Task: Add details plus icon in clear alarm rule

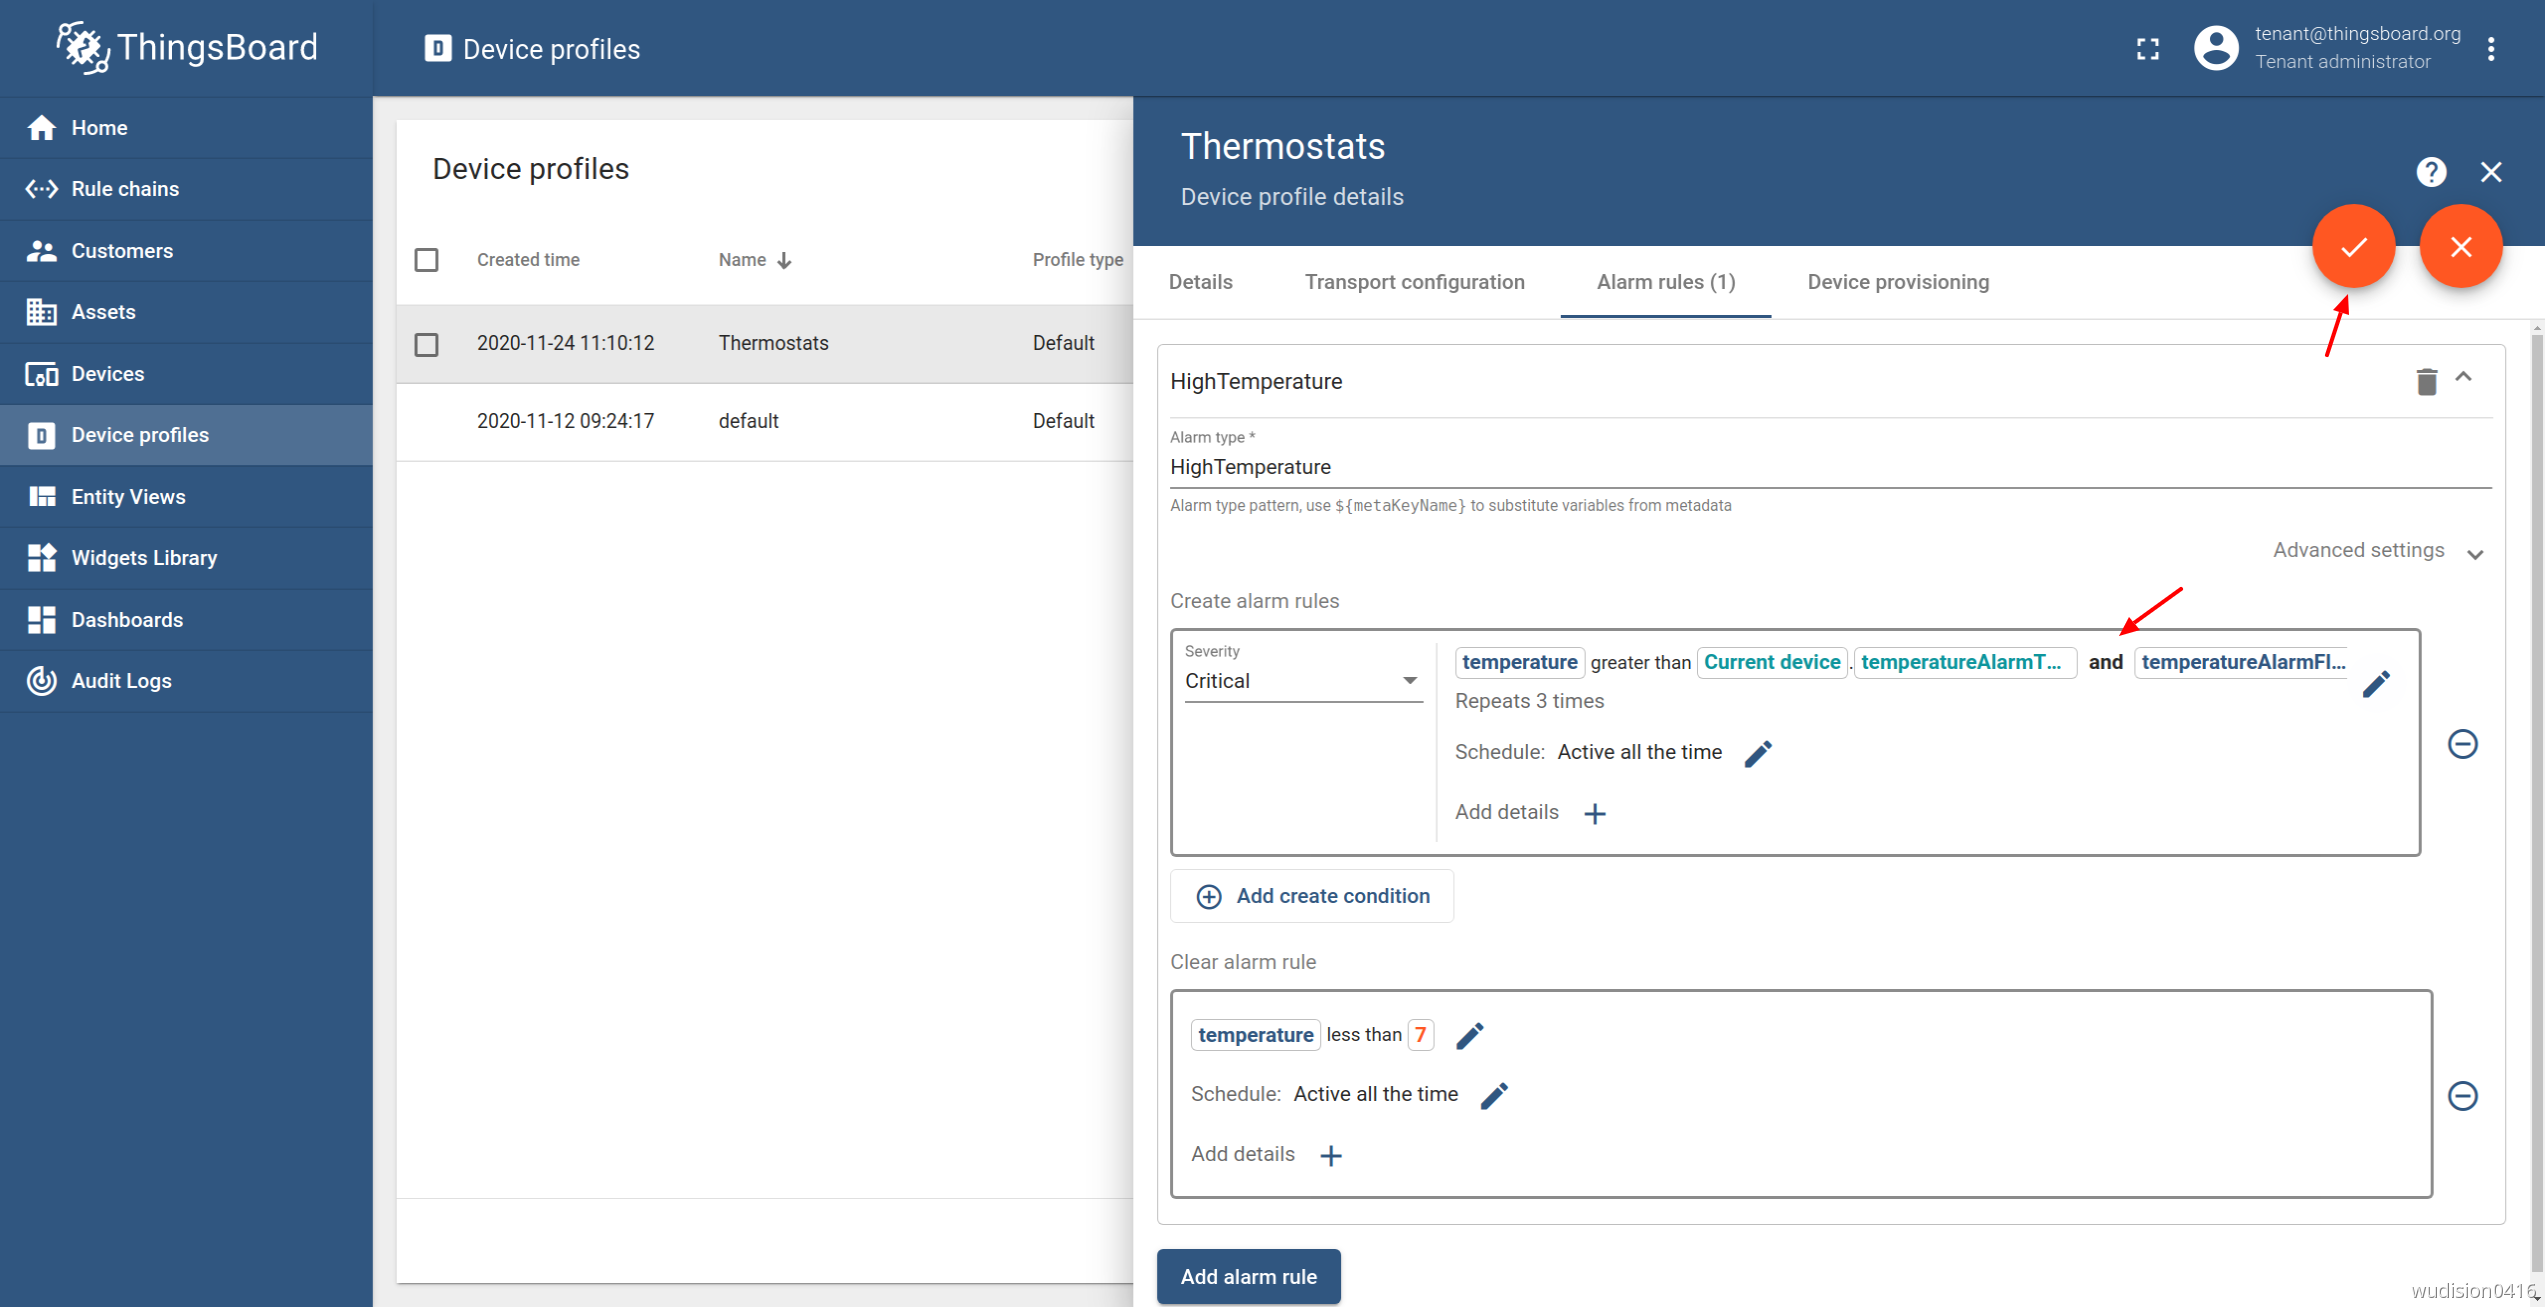Action: [x=1330, y=1156]
